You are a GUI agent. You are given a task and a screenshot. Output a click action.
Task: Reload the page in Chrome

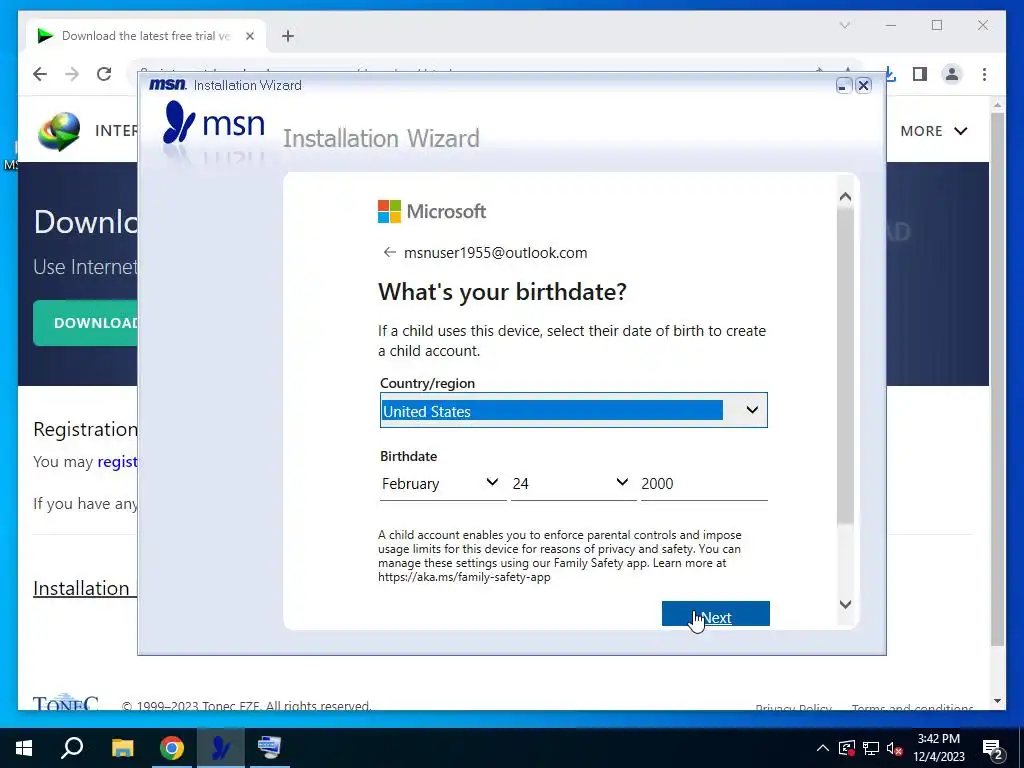104,74
